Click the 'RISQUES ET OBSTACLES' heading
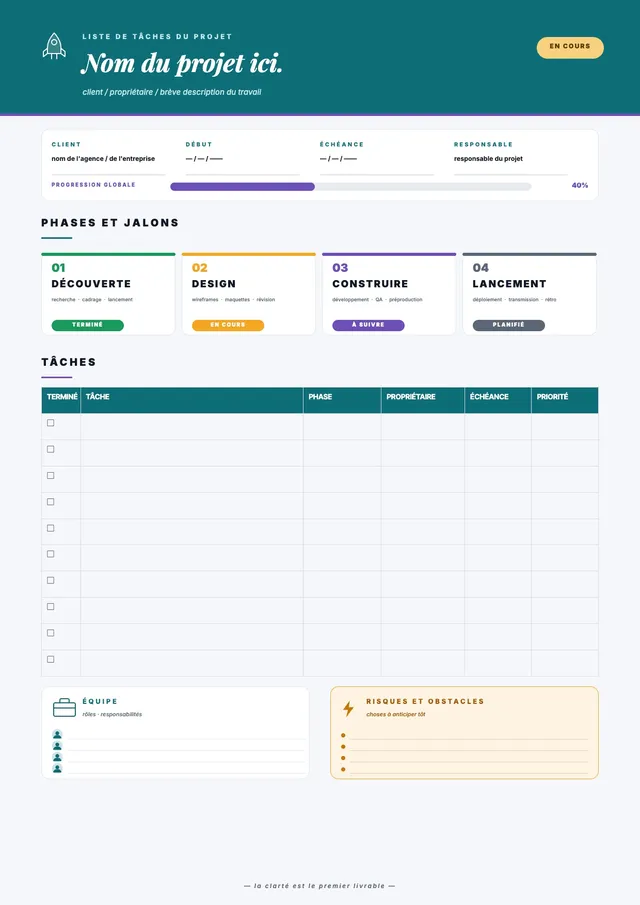640x905 pixels. (425, 701)
